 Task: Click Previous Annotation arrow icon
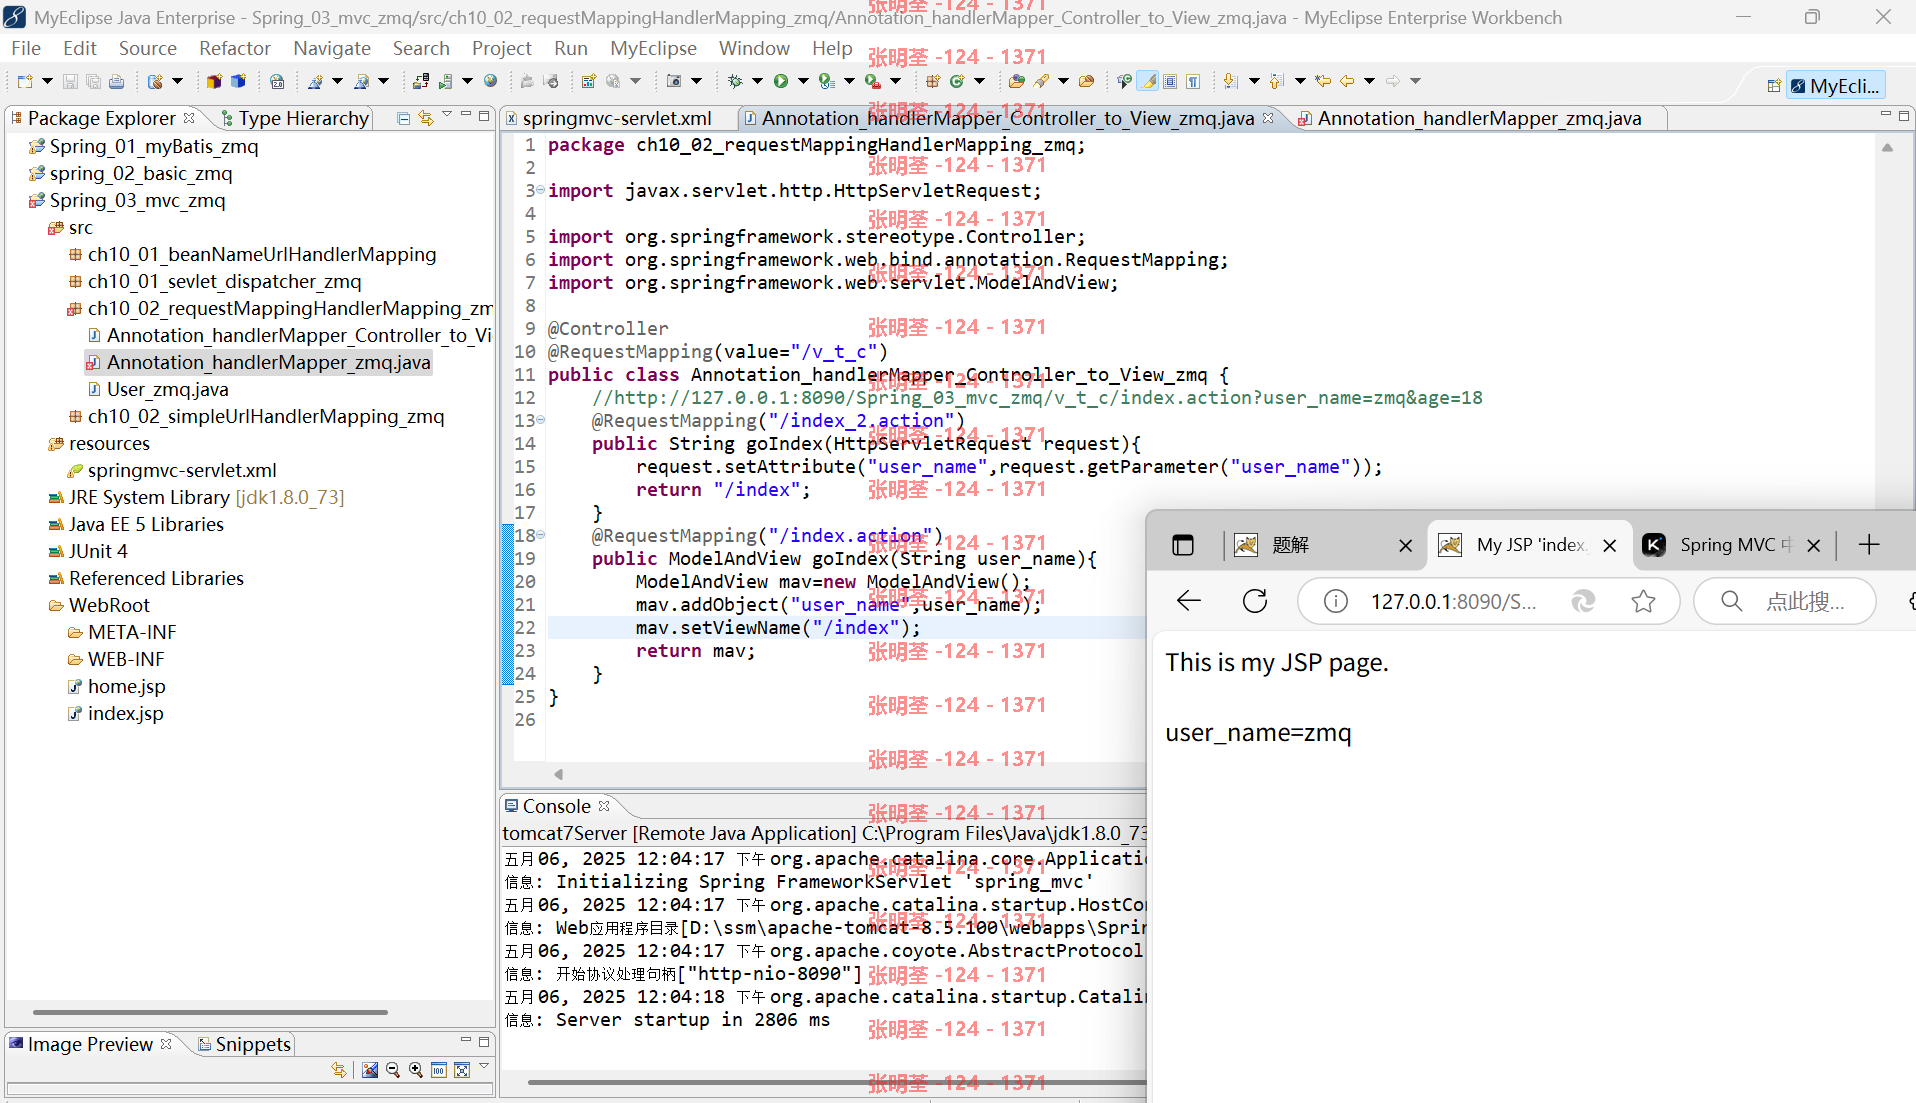1277,82
